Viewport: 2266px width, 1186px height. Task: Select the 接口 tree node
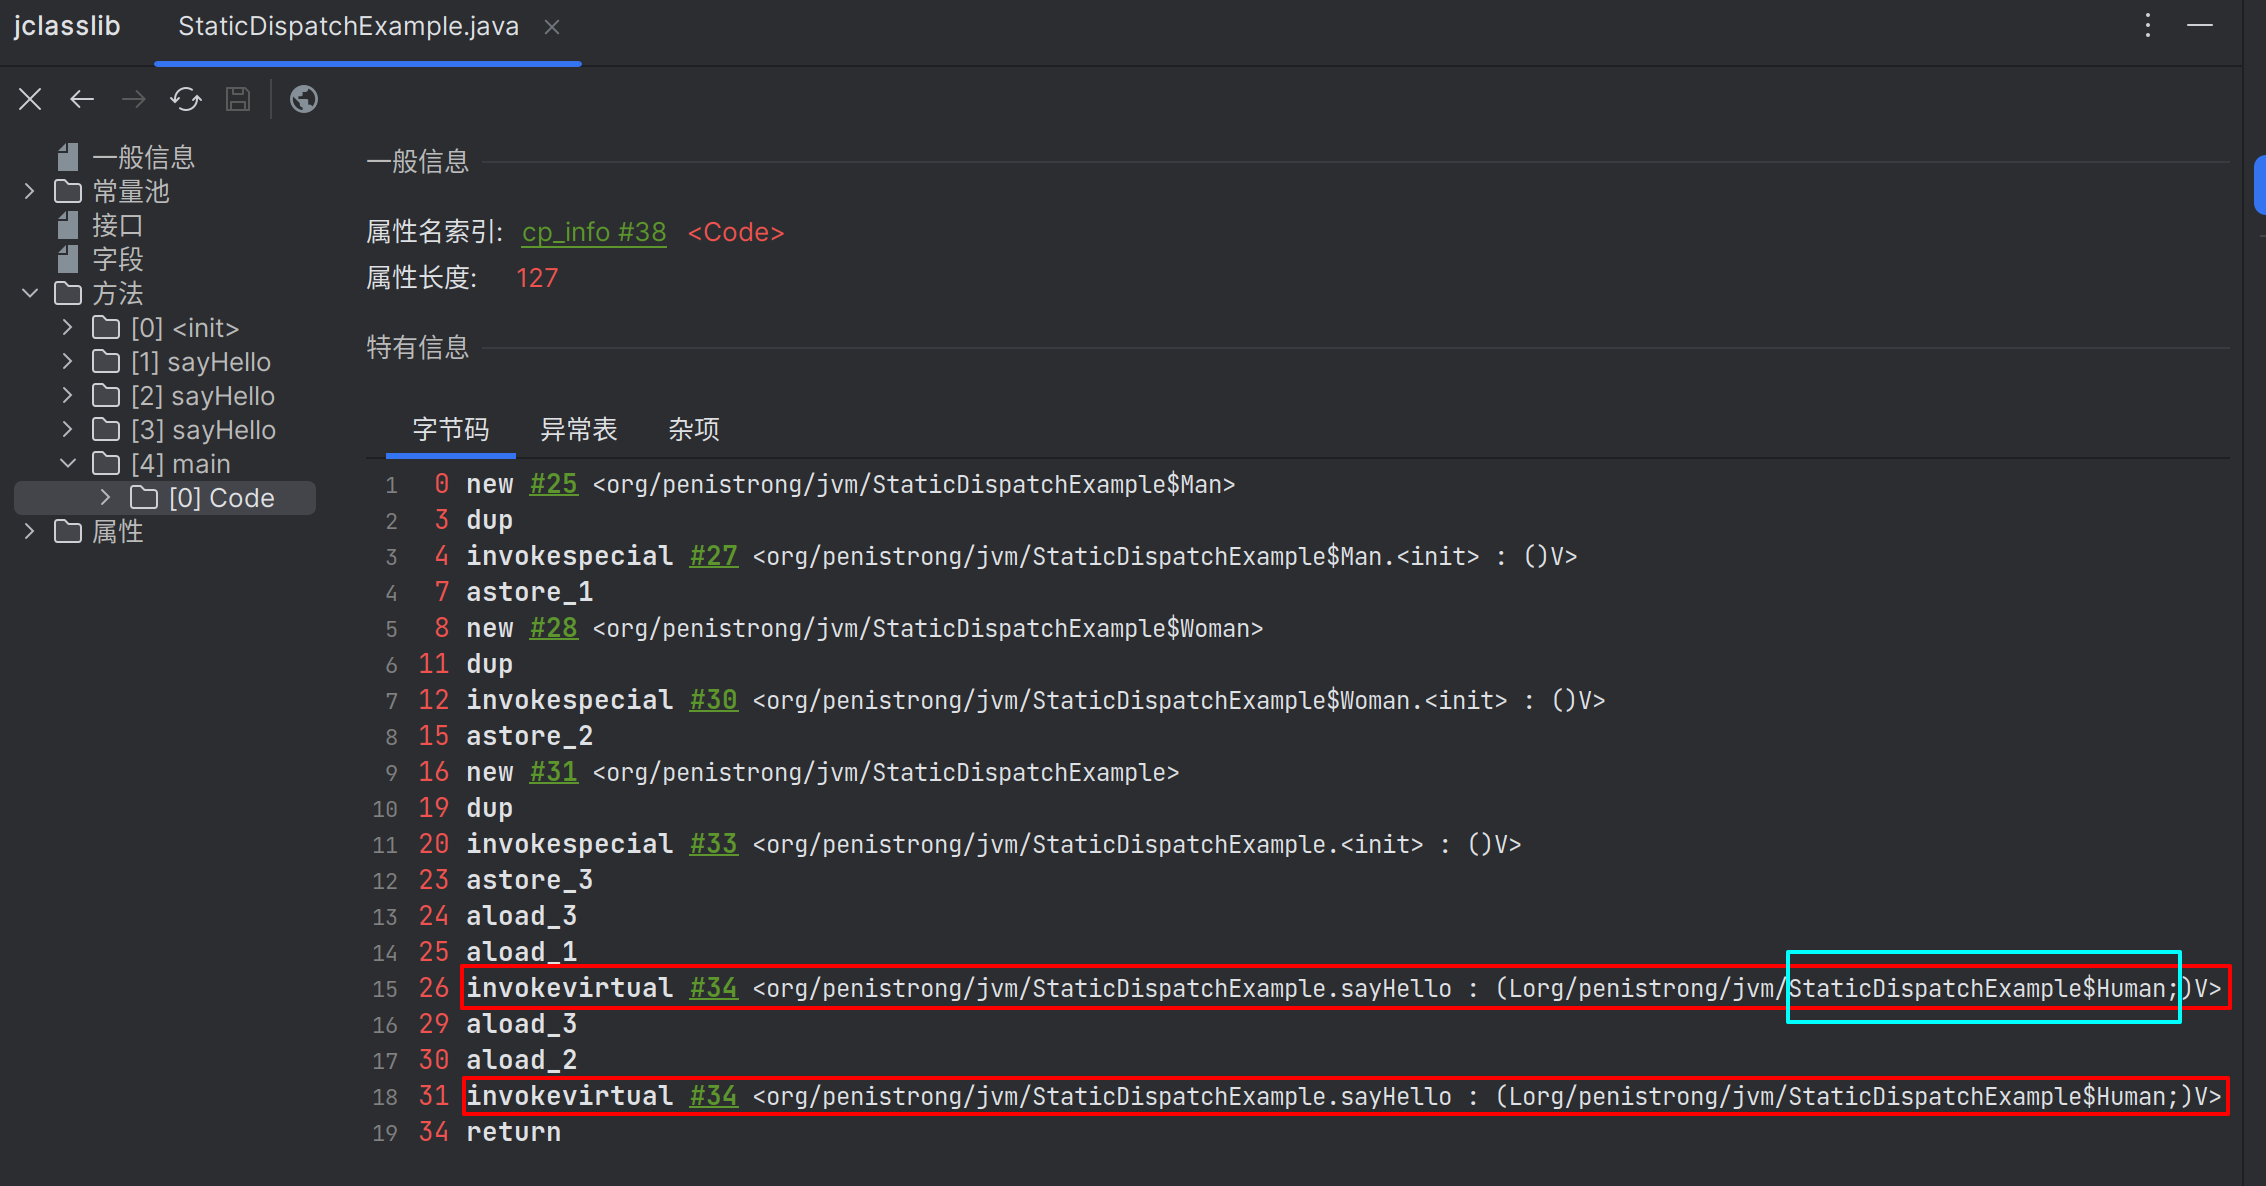117,225
